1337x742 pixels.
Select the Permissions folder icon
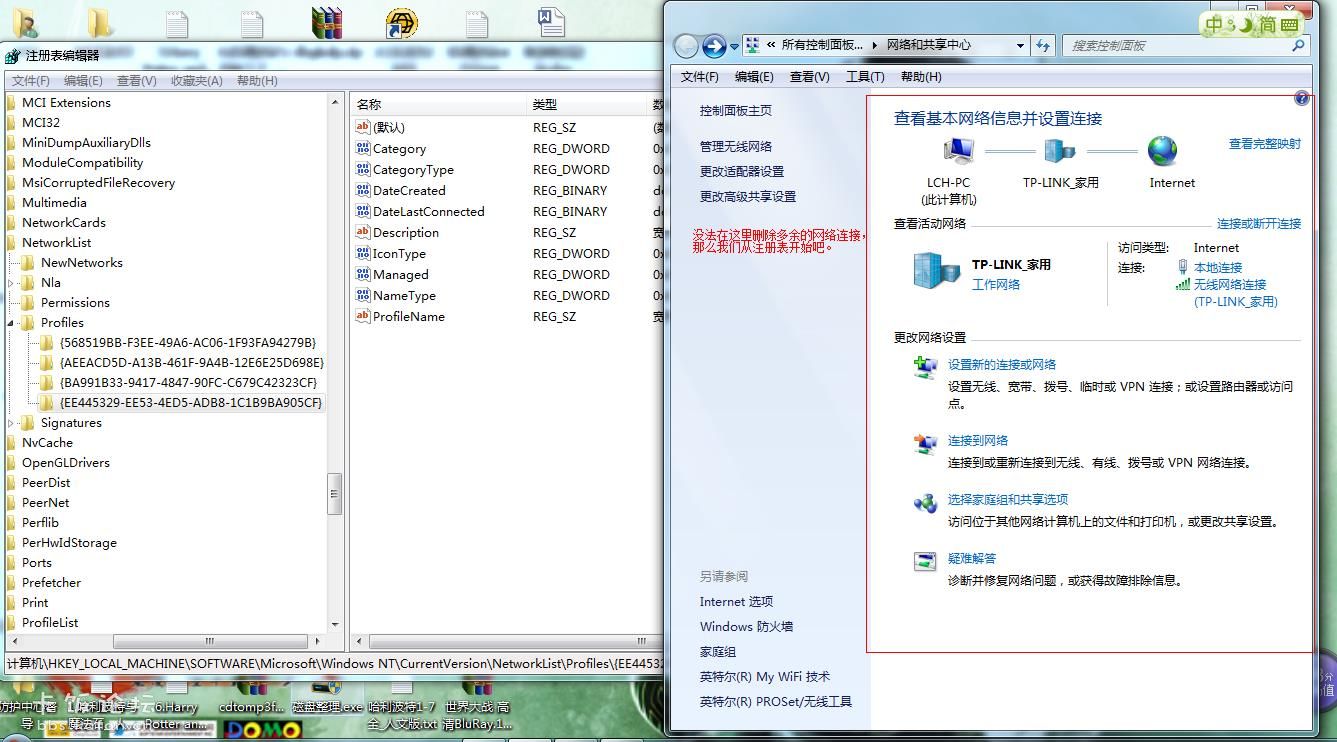click(x=28, y=303)
